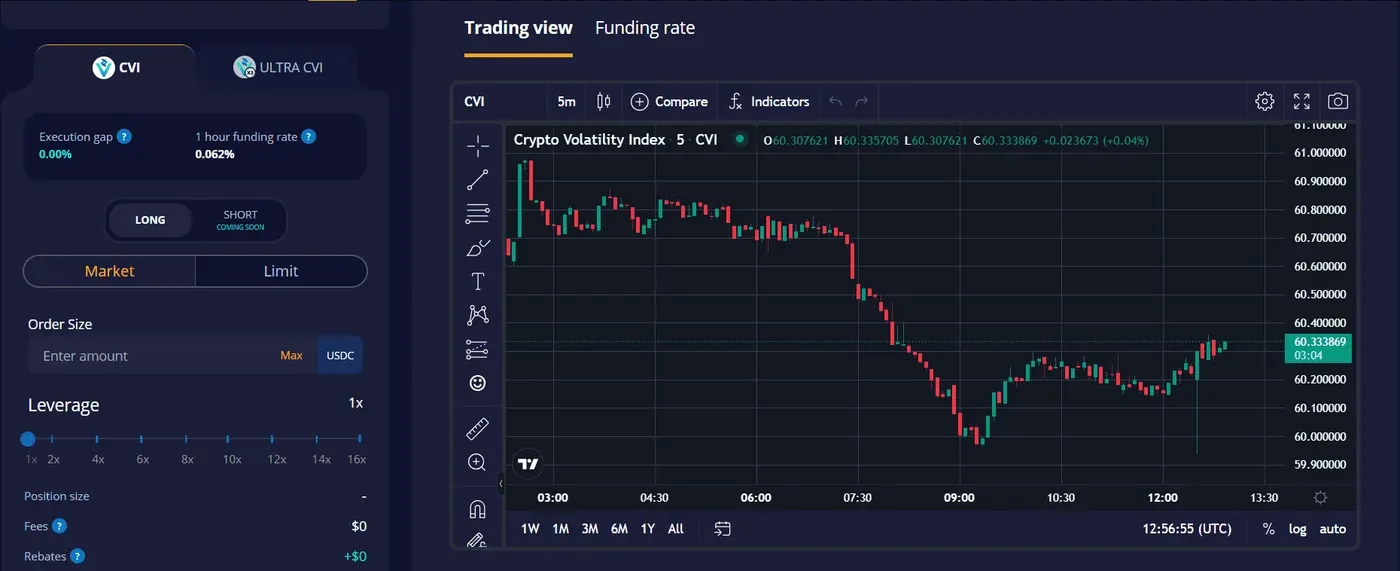Show Fees help tooltip
This screenshot has height=571, width=1400.
(x=59, y=526)
